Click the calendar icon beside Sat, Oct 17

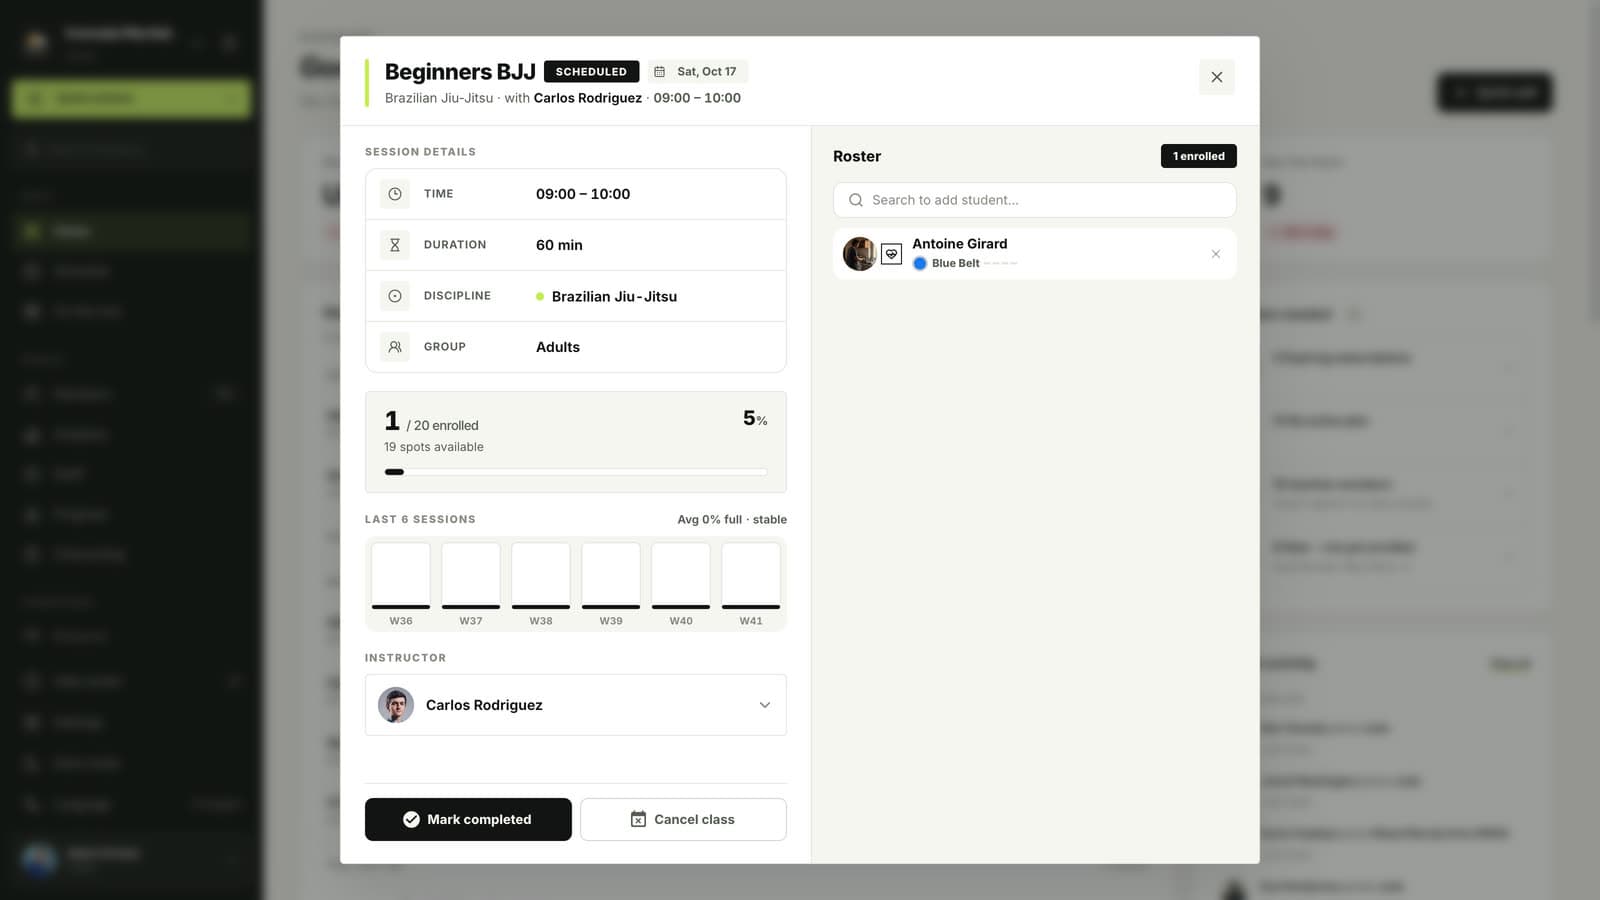point(659,71)
